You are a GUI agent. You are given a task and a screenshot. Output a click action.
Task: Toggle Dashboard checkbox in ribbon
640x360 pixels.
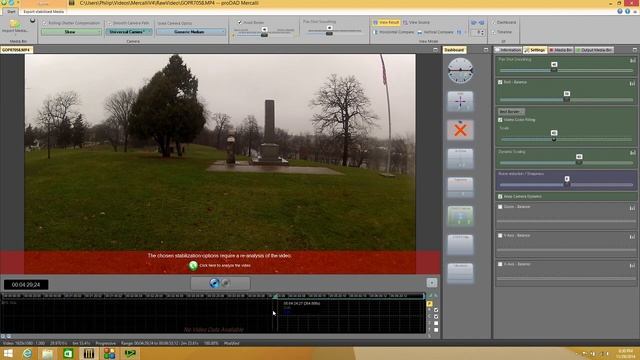coord(493,22)
